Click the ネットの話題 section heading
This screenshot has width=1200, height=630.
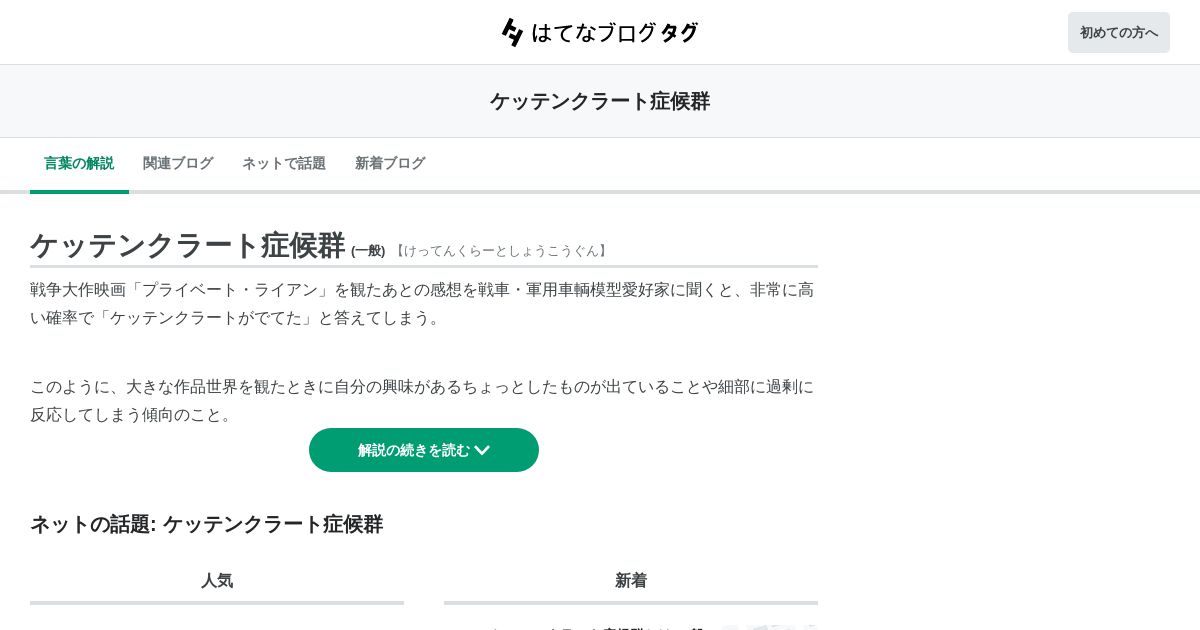pos(206,524)
